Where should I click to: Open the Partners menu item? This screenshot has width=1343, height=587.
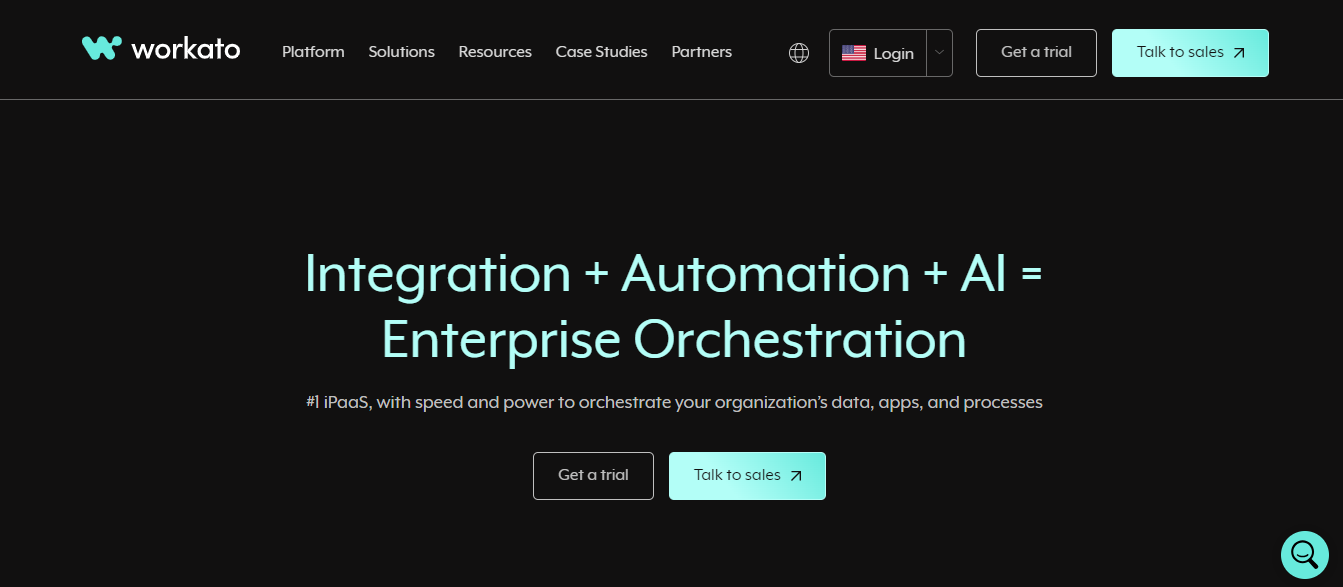(701, 52)
